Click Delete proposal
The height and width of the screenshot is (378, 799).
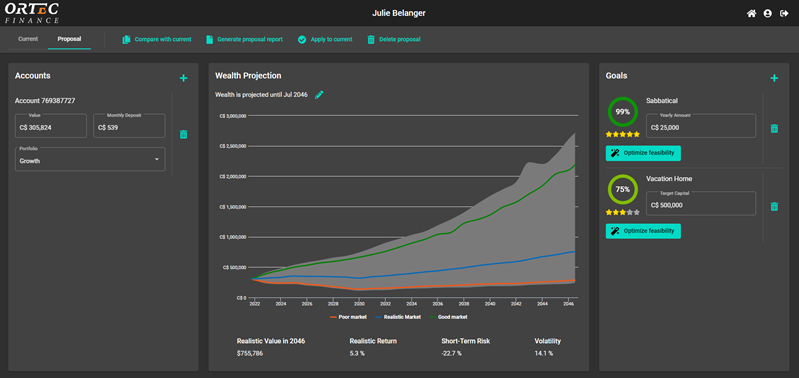(394, 39)
